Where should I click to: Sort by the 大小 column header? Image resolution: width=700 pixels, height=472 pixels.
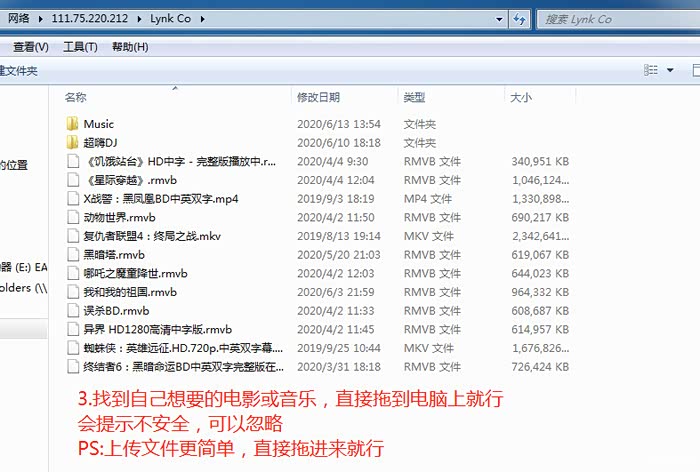click(521, 97)
